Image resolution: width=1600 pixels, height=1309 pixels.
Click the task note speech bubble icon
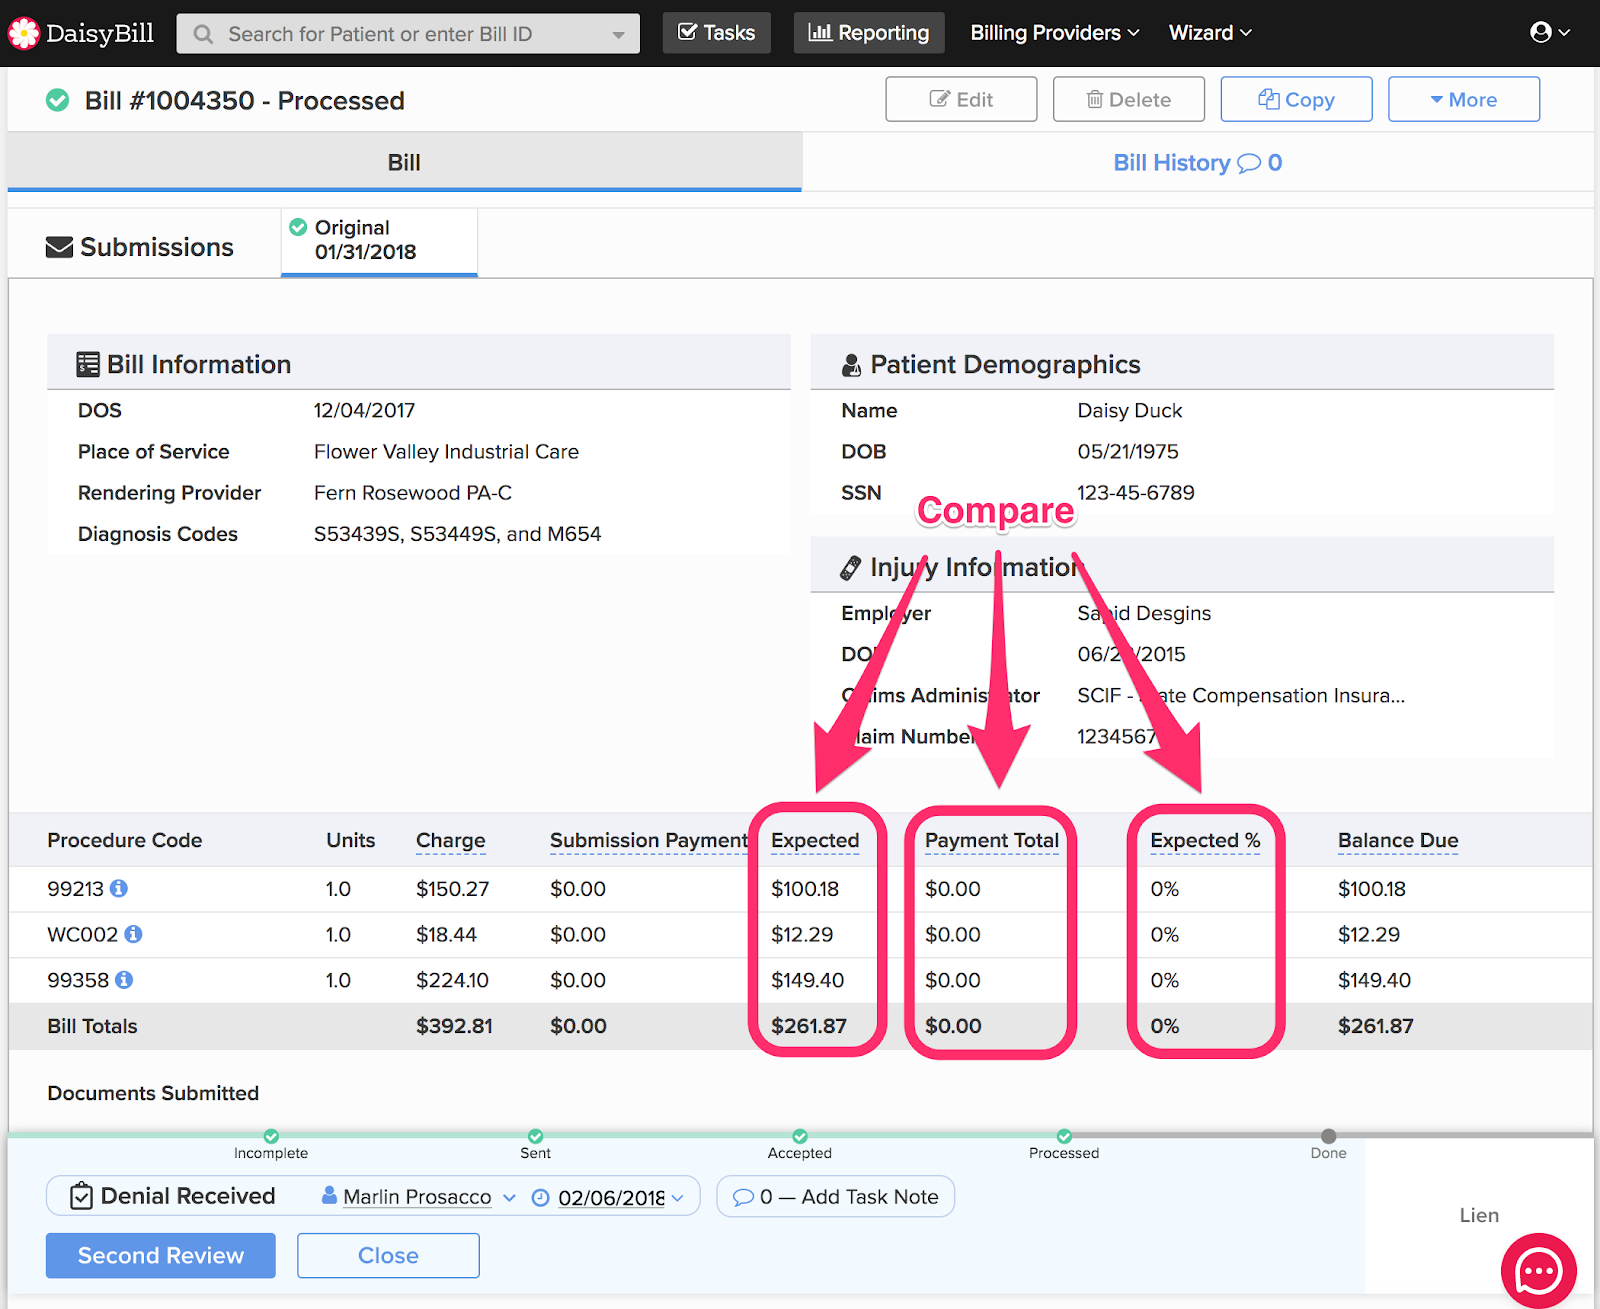743,1197
